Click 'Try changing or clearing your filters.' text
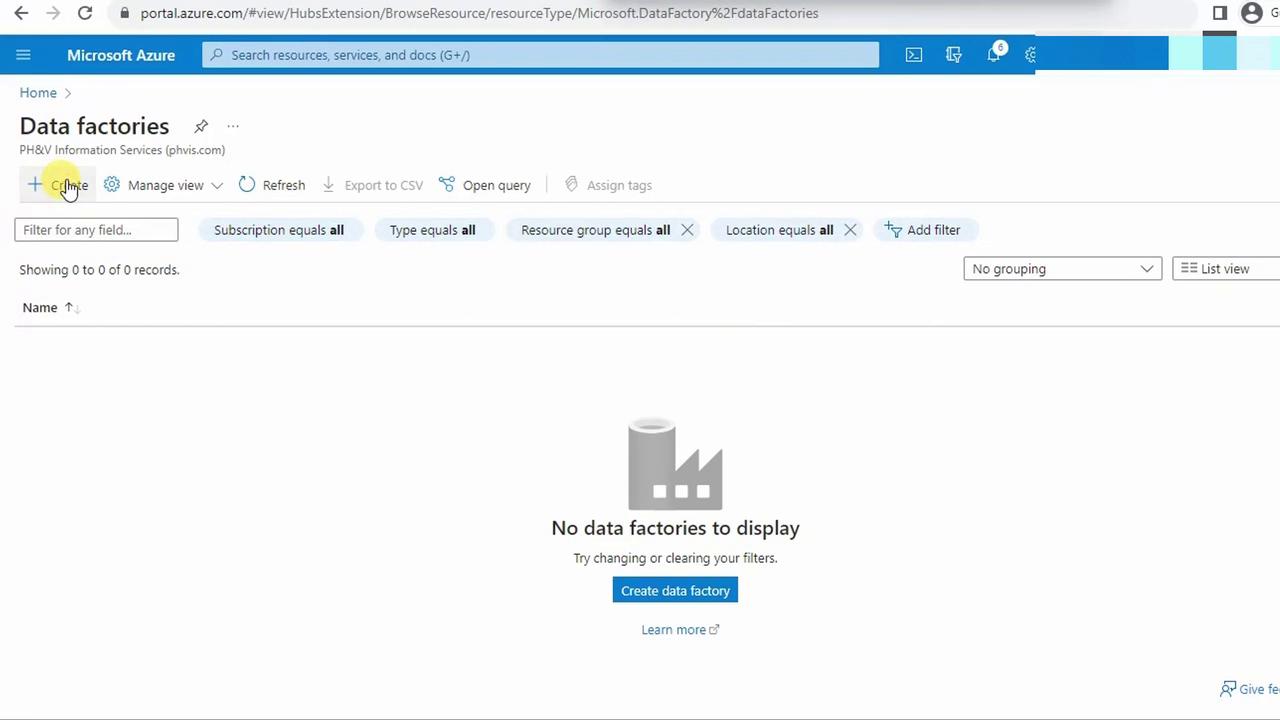 [675, 558]
